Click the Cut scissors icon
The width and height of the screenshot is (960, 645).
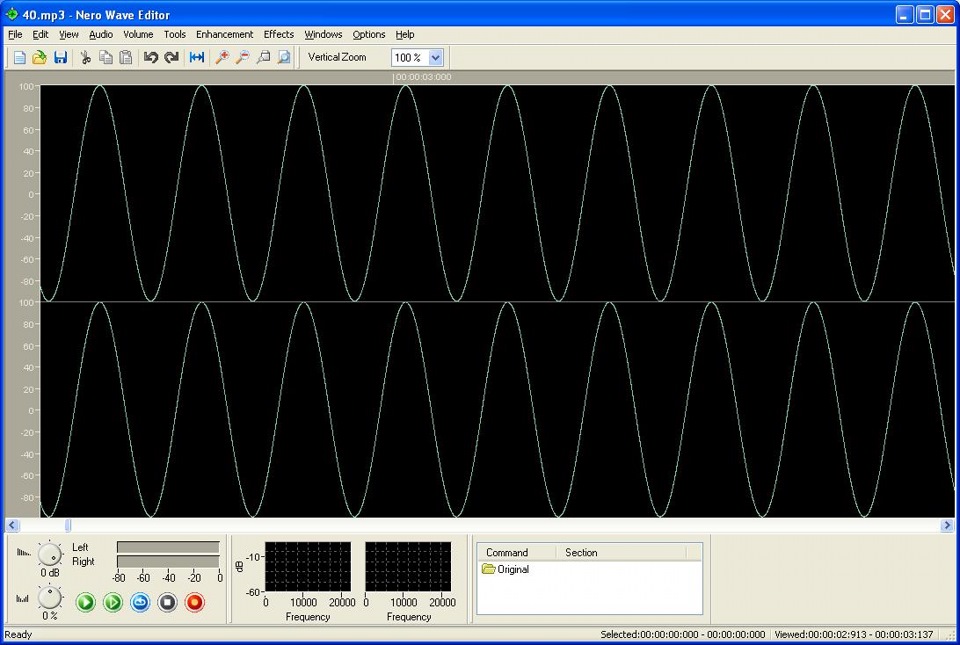[x=85, y=58]
